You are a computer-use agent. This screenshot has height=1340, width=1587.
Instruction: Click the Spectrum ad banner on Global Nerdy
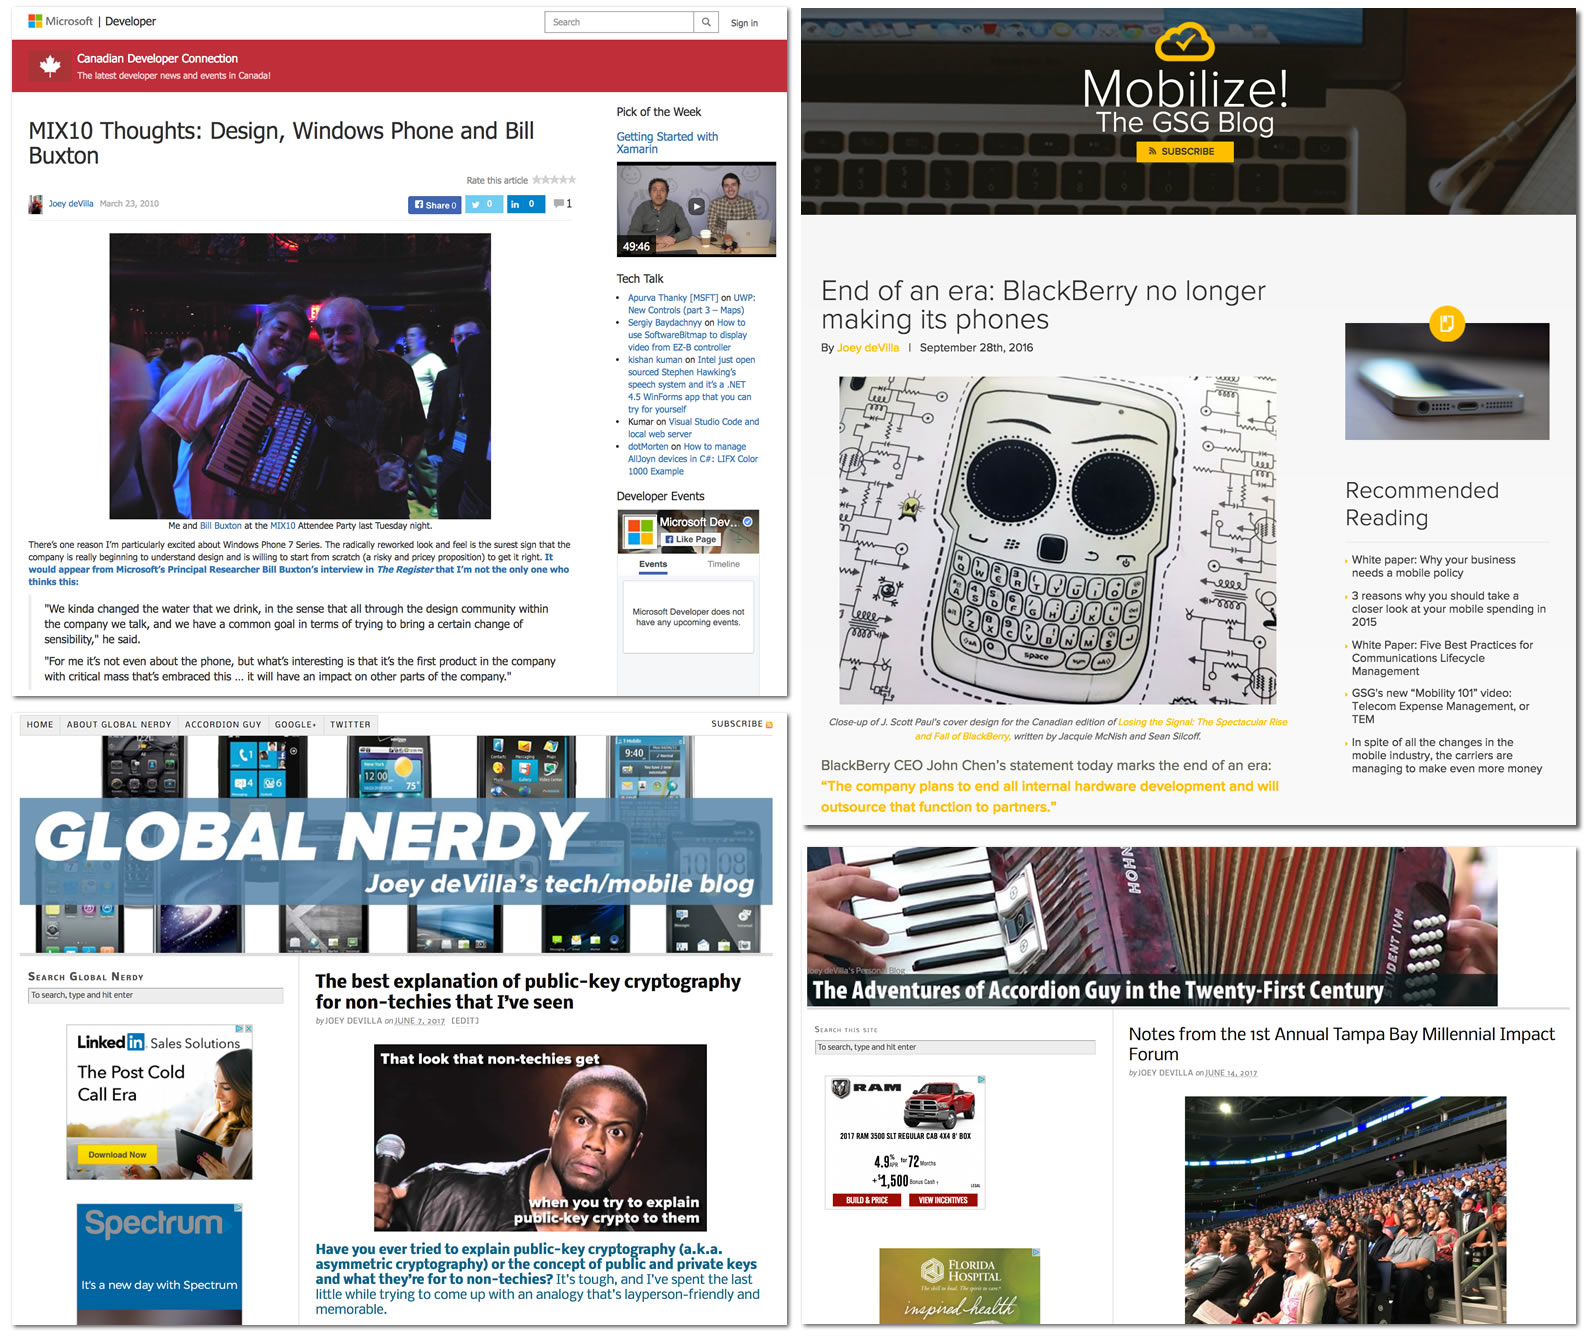[x=159, y=1265]
